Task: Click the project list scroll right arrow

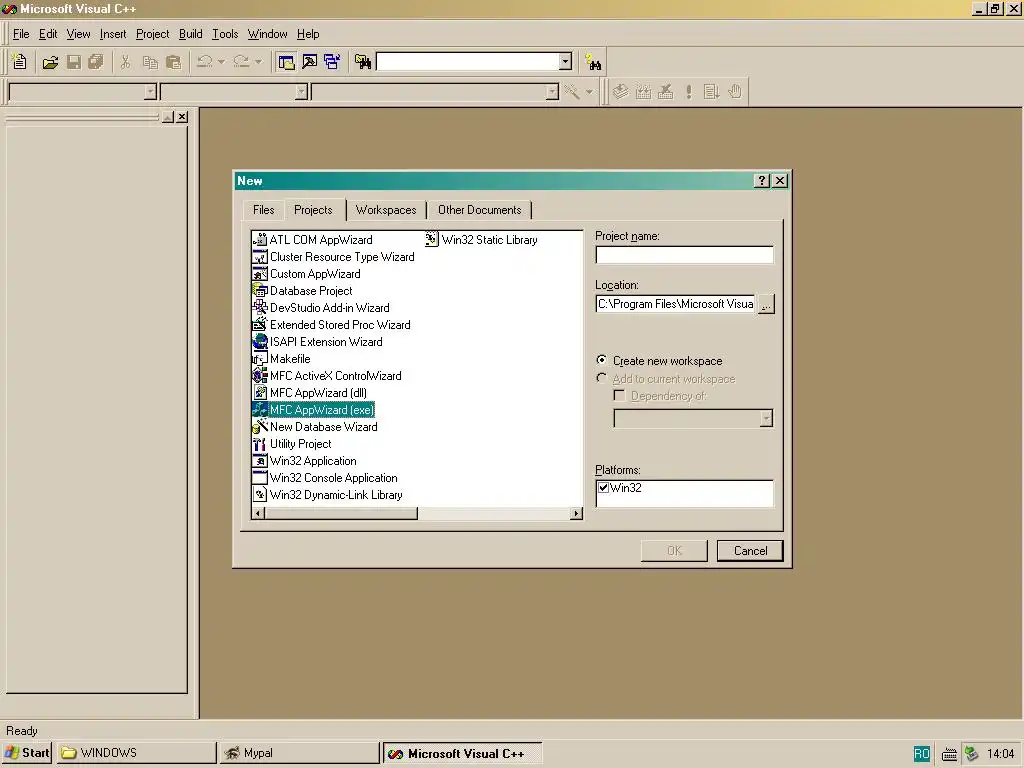Action: pyautogui.click(x=575, y=513)
